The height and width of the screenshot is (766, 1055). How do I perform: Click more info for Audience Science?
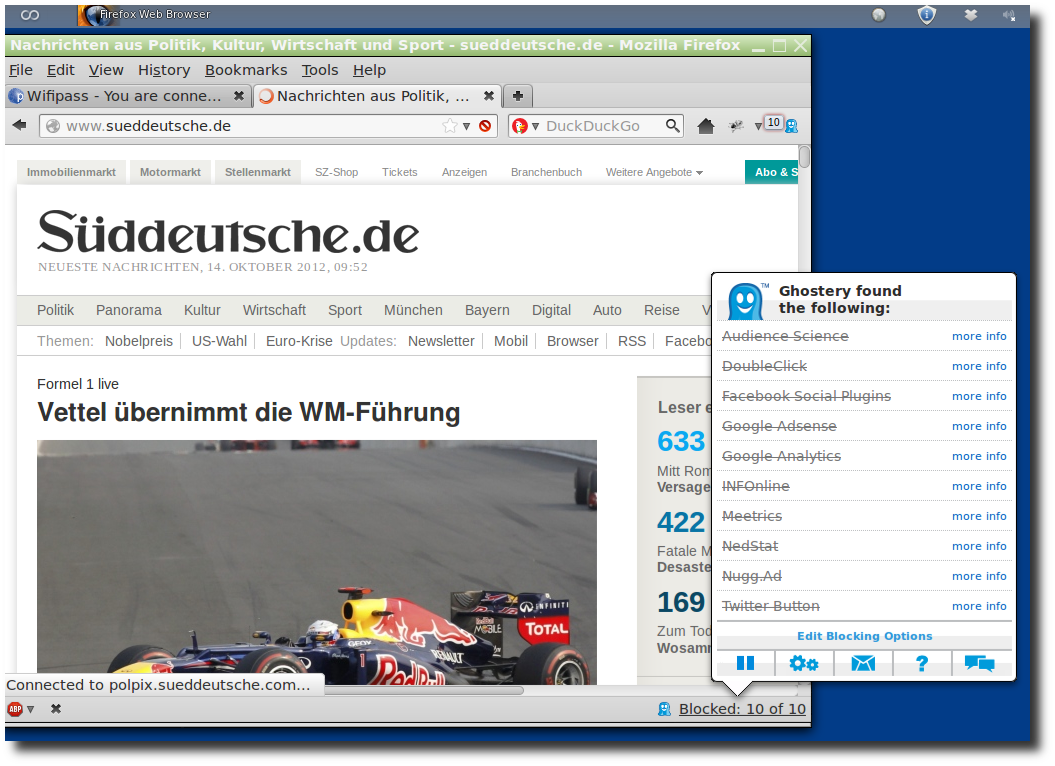pos(979,337)
